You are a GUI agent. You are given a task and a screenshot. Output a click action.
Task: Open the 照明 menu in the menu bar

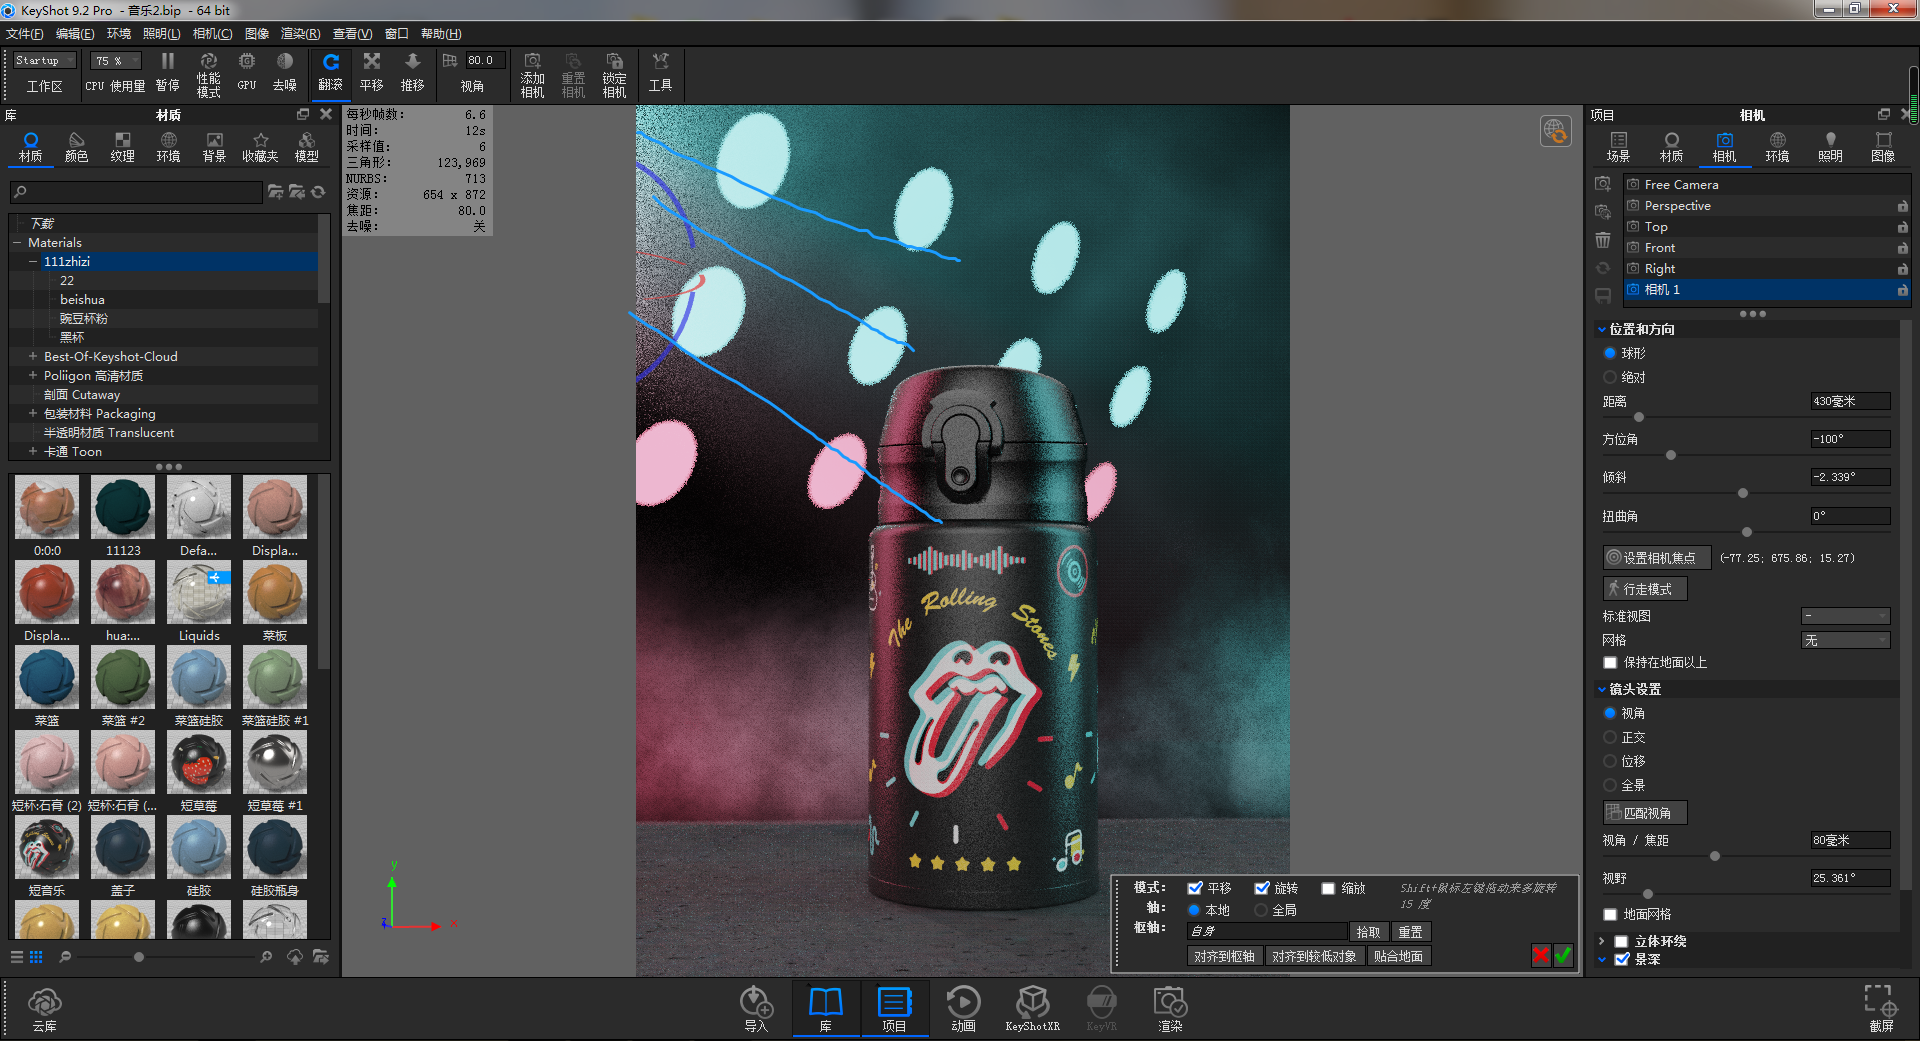click(160, 33)
